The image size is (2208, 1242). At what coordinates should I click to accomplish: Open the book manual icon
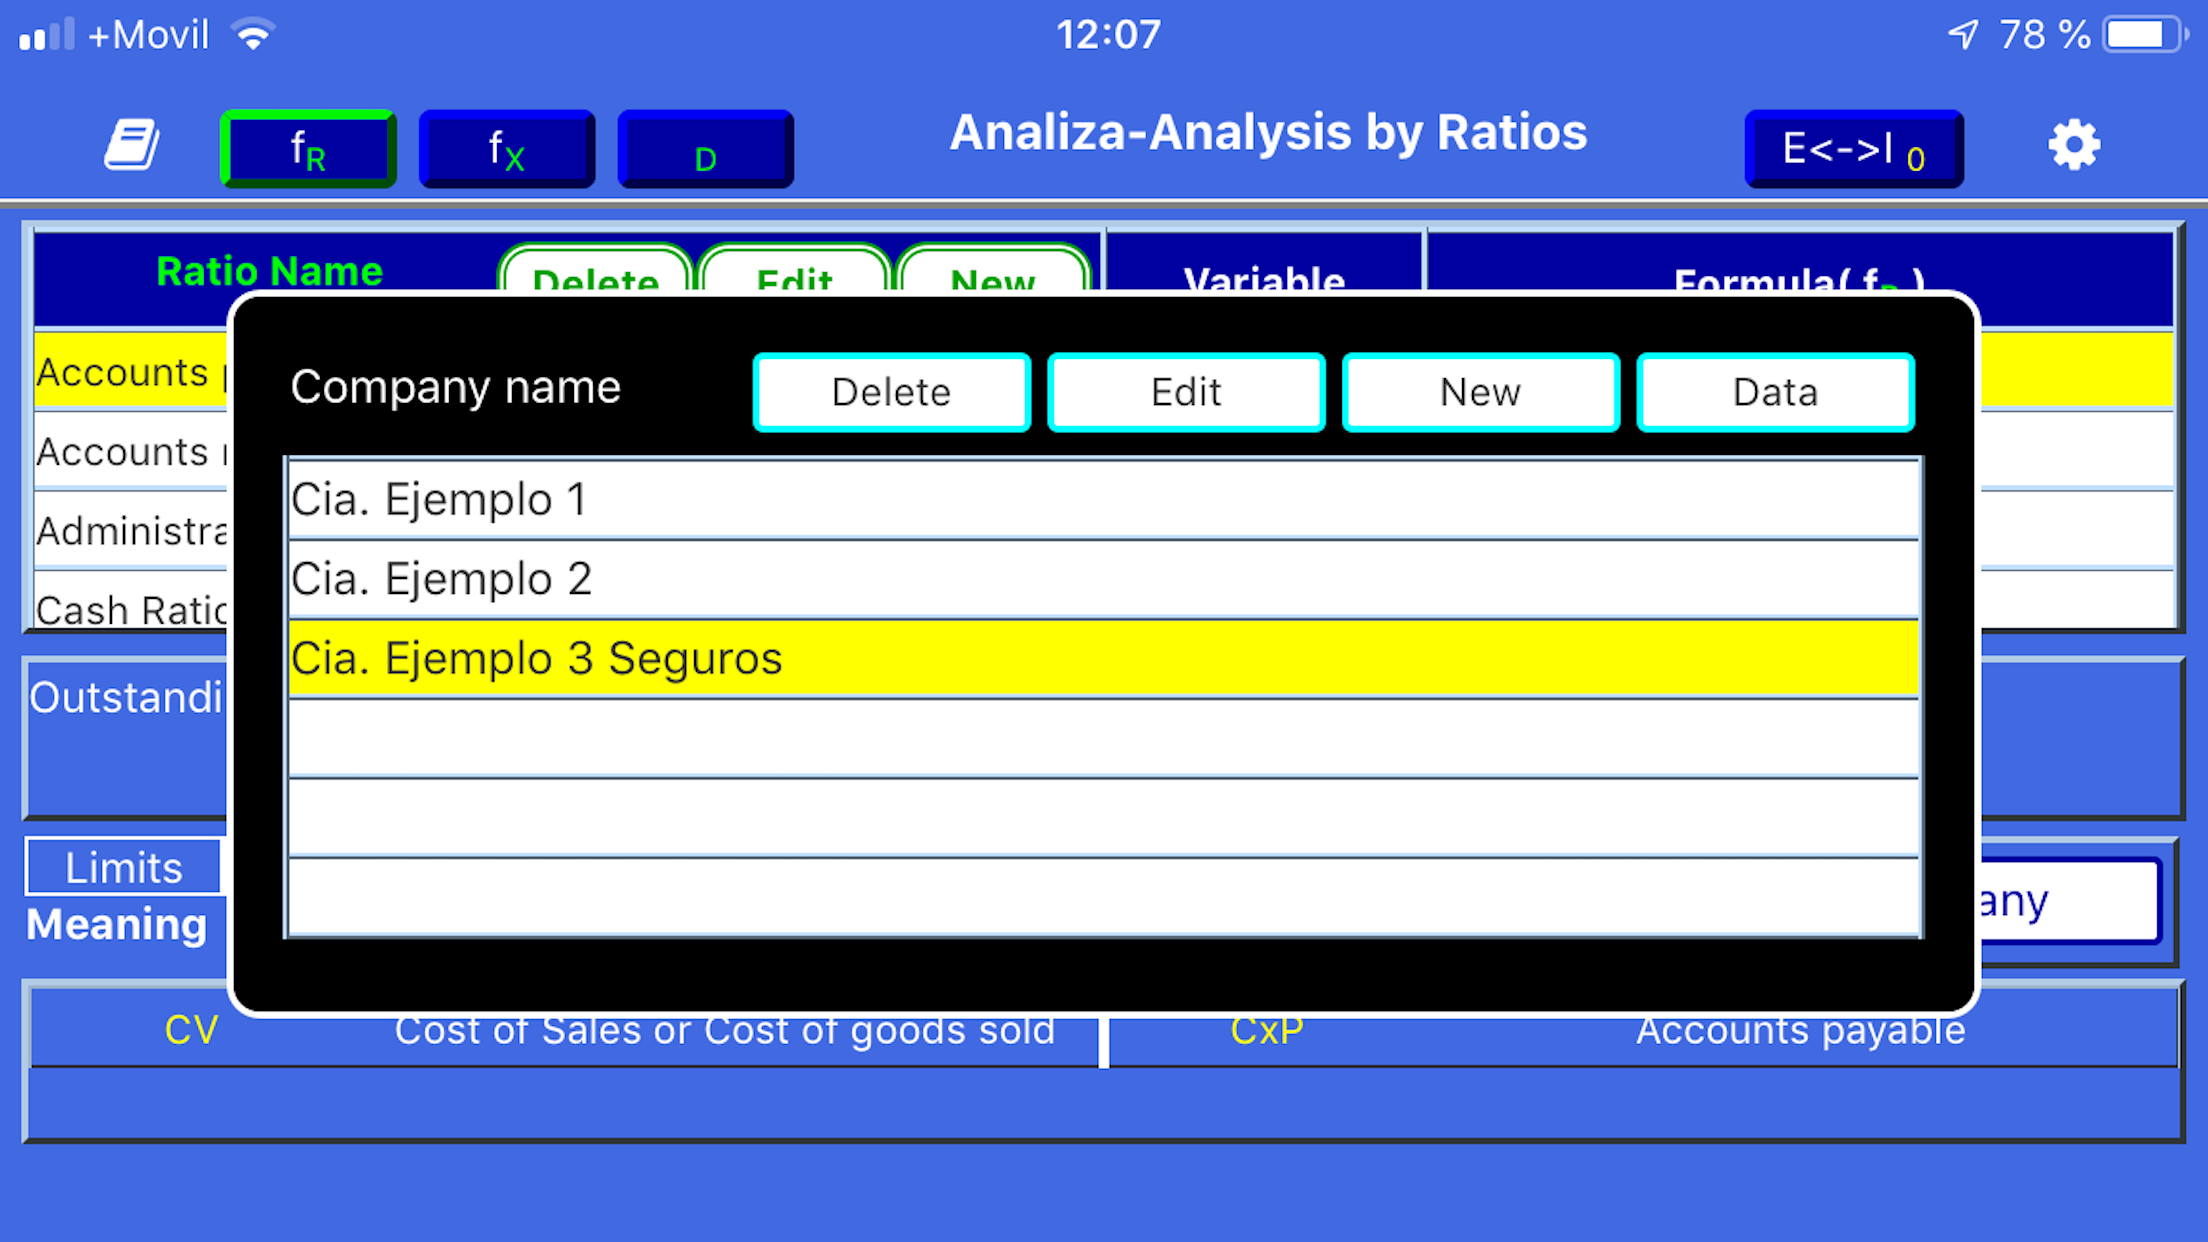tap(132, 146)
